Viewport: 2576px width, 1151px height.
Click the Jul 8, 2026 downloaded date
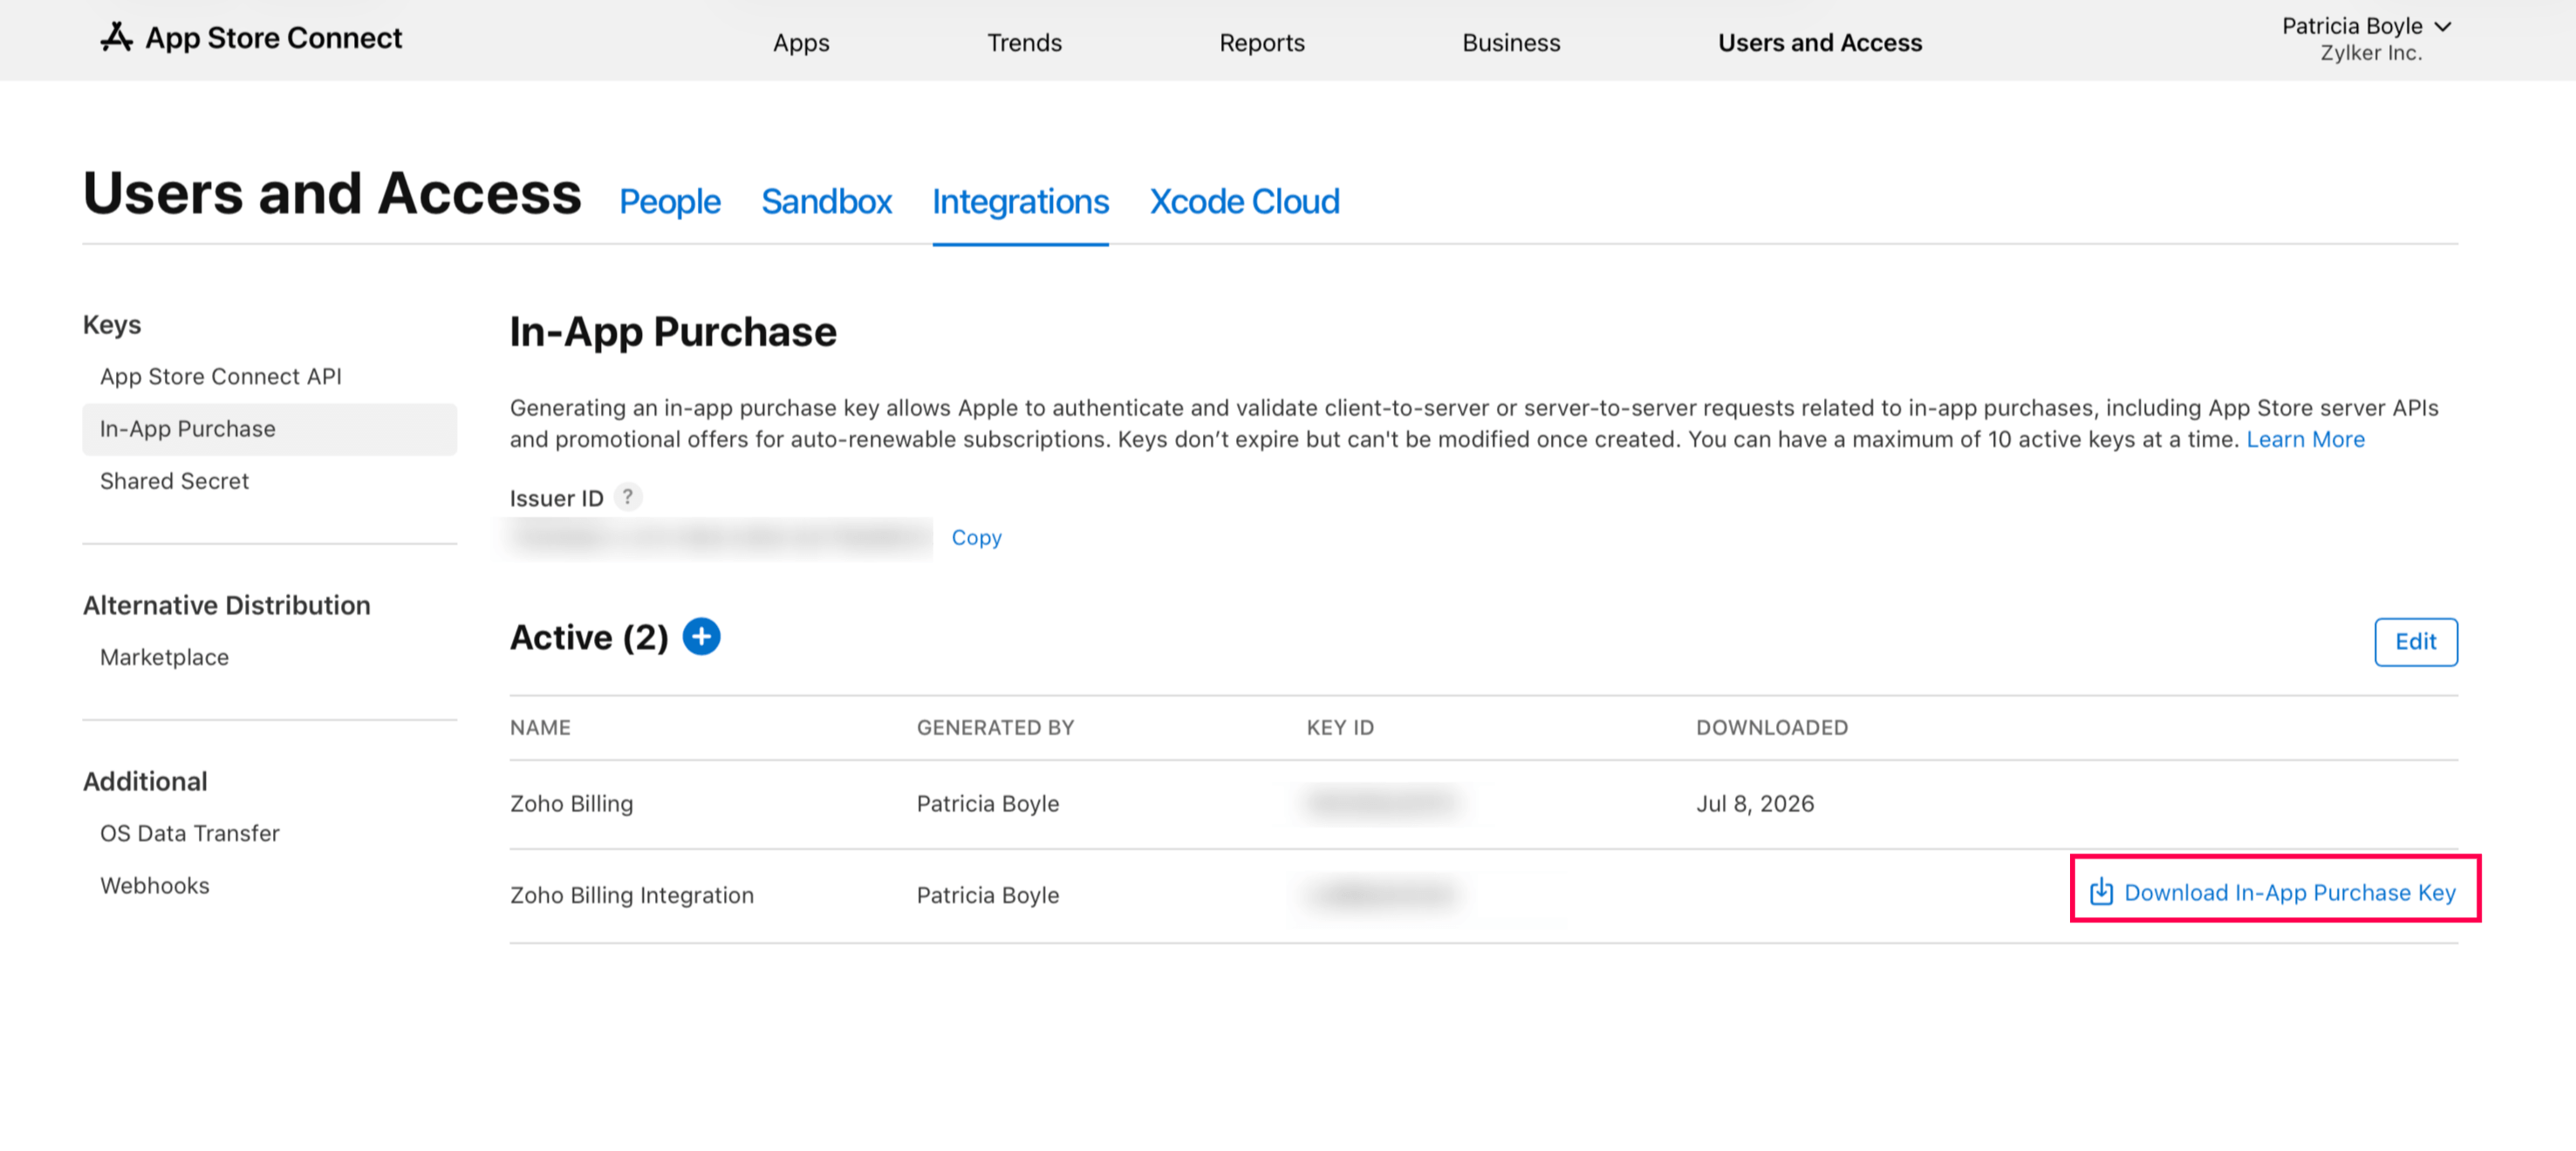click(x=1754, y=803)
